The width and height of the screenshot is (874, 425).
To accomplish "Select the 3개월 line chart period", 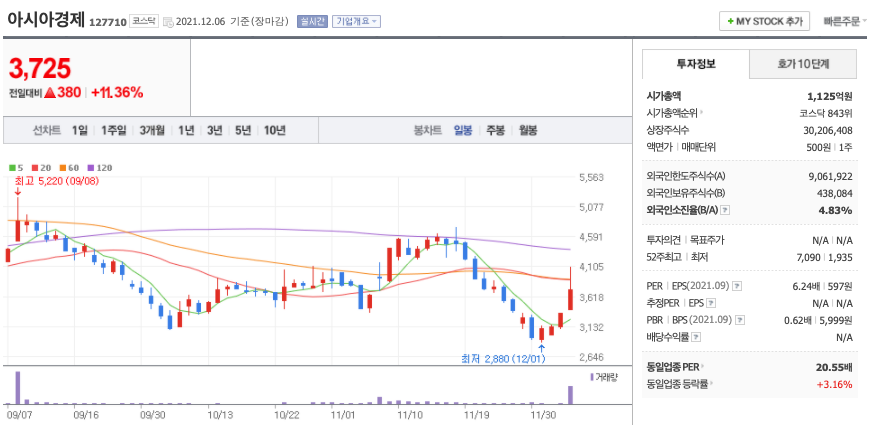I will pyautogui.click(x=152, y=131).
